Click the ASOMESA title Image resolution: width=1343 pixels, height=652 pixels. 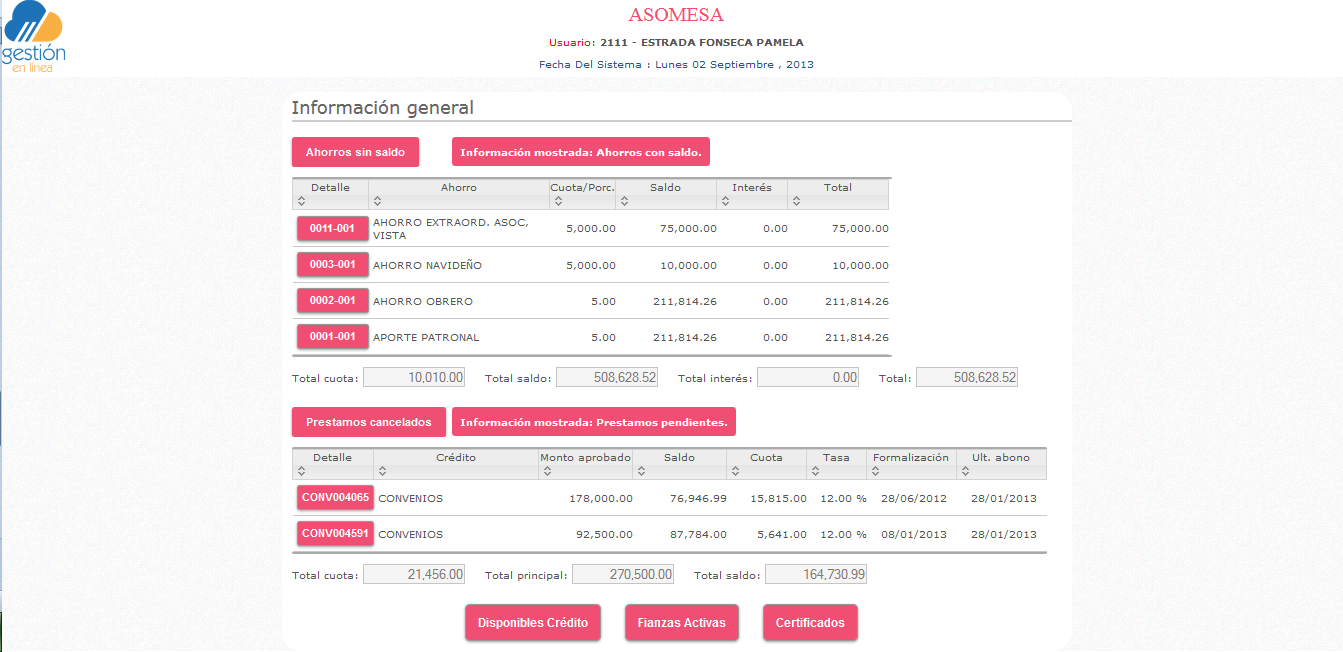pyautogui.click(x=676, y=15)
